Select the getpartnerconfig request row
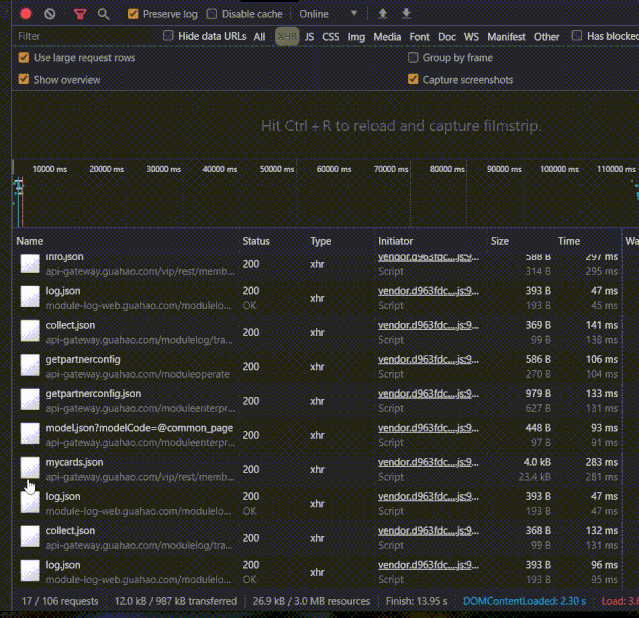The image size is (639, 618). [x=318, y=366]
